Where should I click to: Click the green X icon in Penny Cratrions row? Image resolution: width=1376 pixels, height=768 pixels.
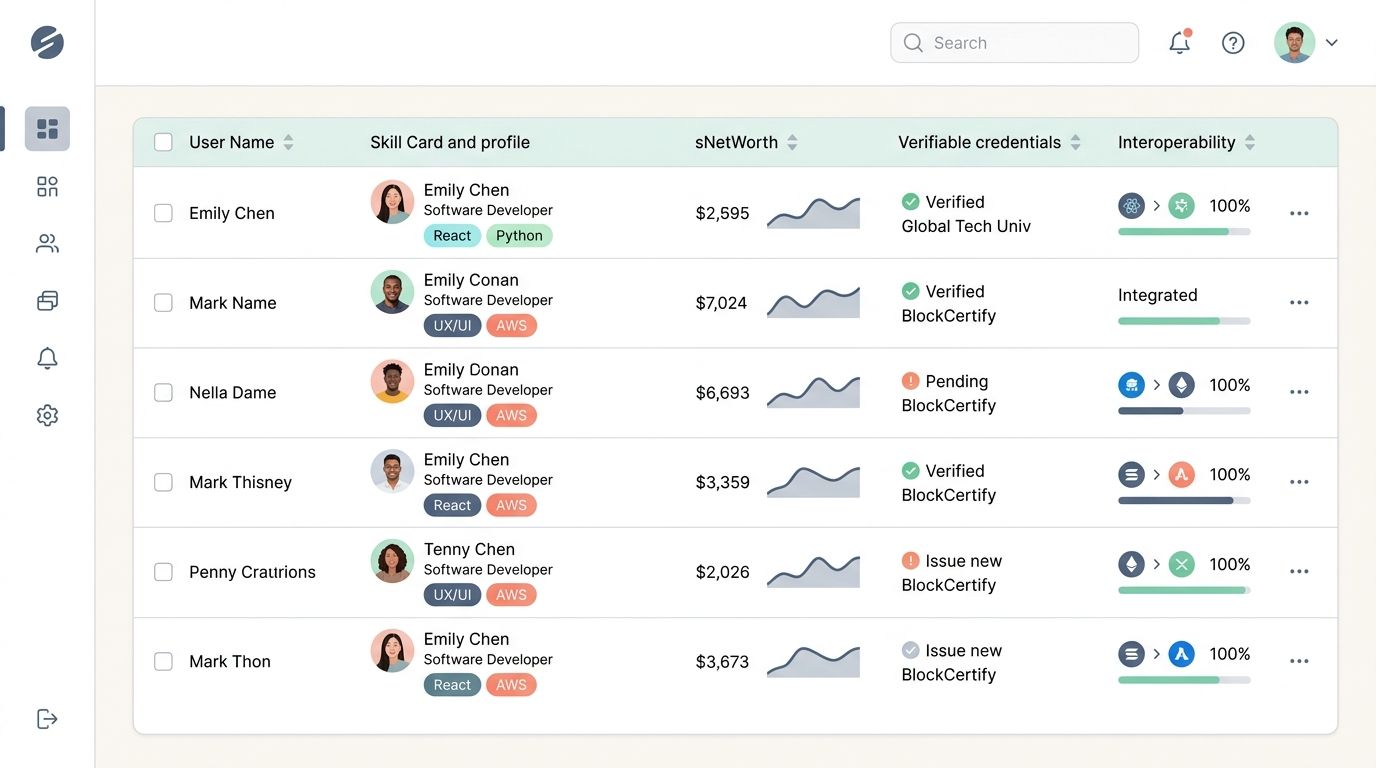pyautogui.click(x=1182, y=565)
